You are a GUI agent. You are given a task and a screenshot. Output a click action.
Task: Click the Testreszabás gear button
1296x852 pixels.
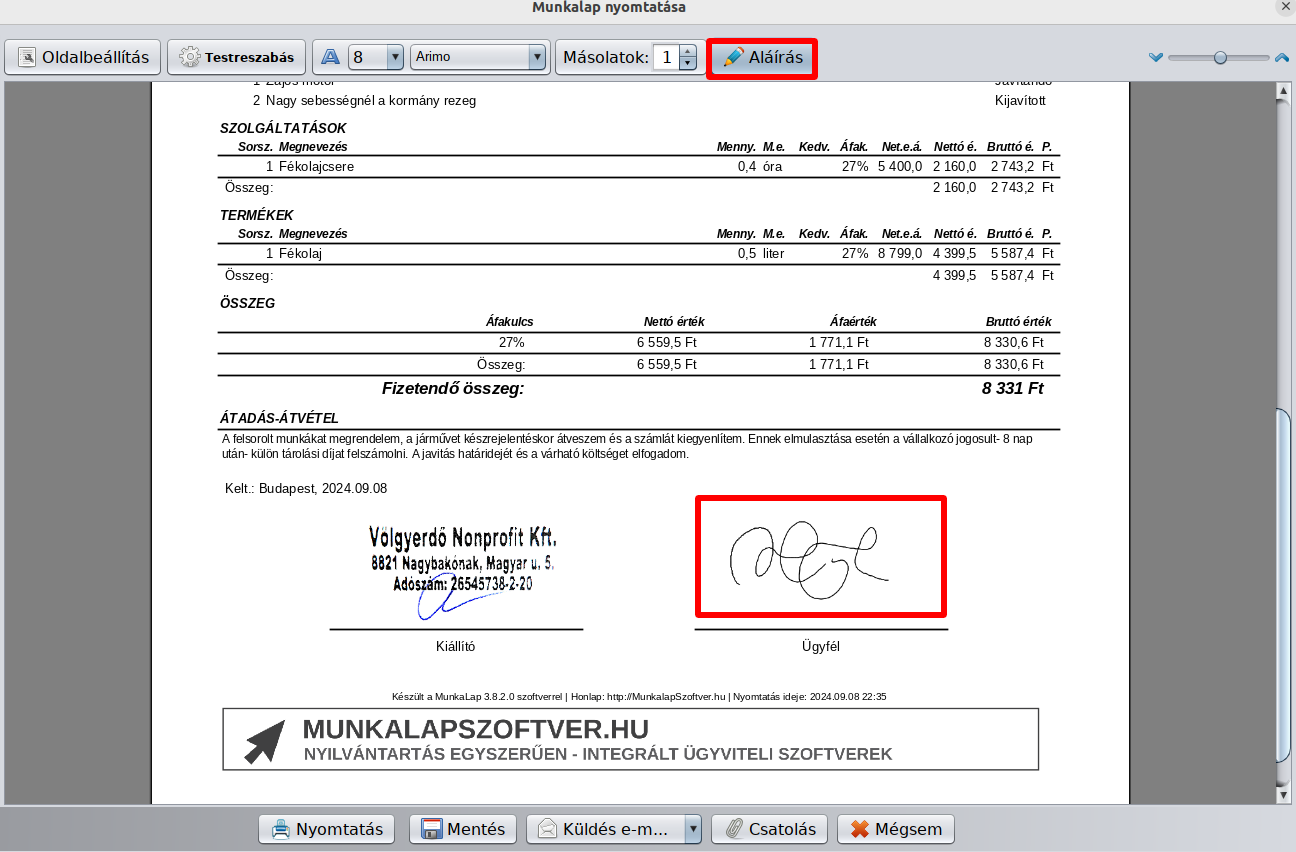(x=236, y=58)
